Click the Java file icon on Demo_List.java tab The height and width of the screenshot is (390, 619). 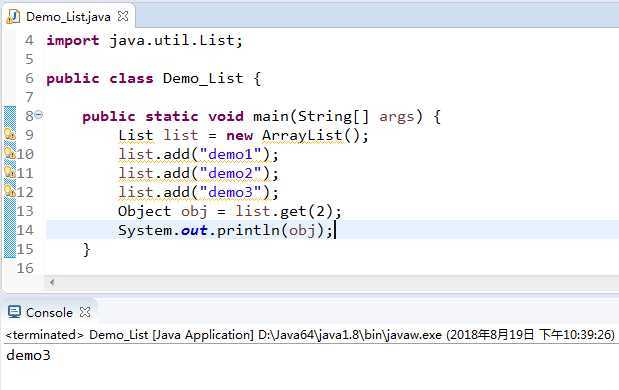coord(14,17)
